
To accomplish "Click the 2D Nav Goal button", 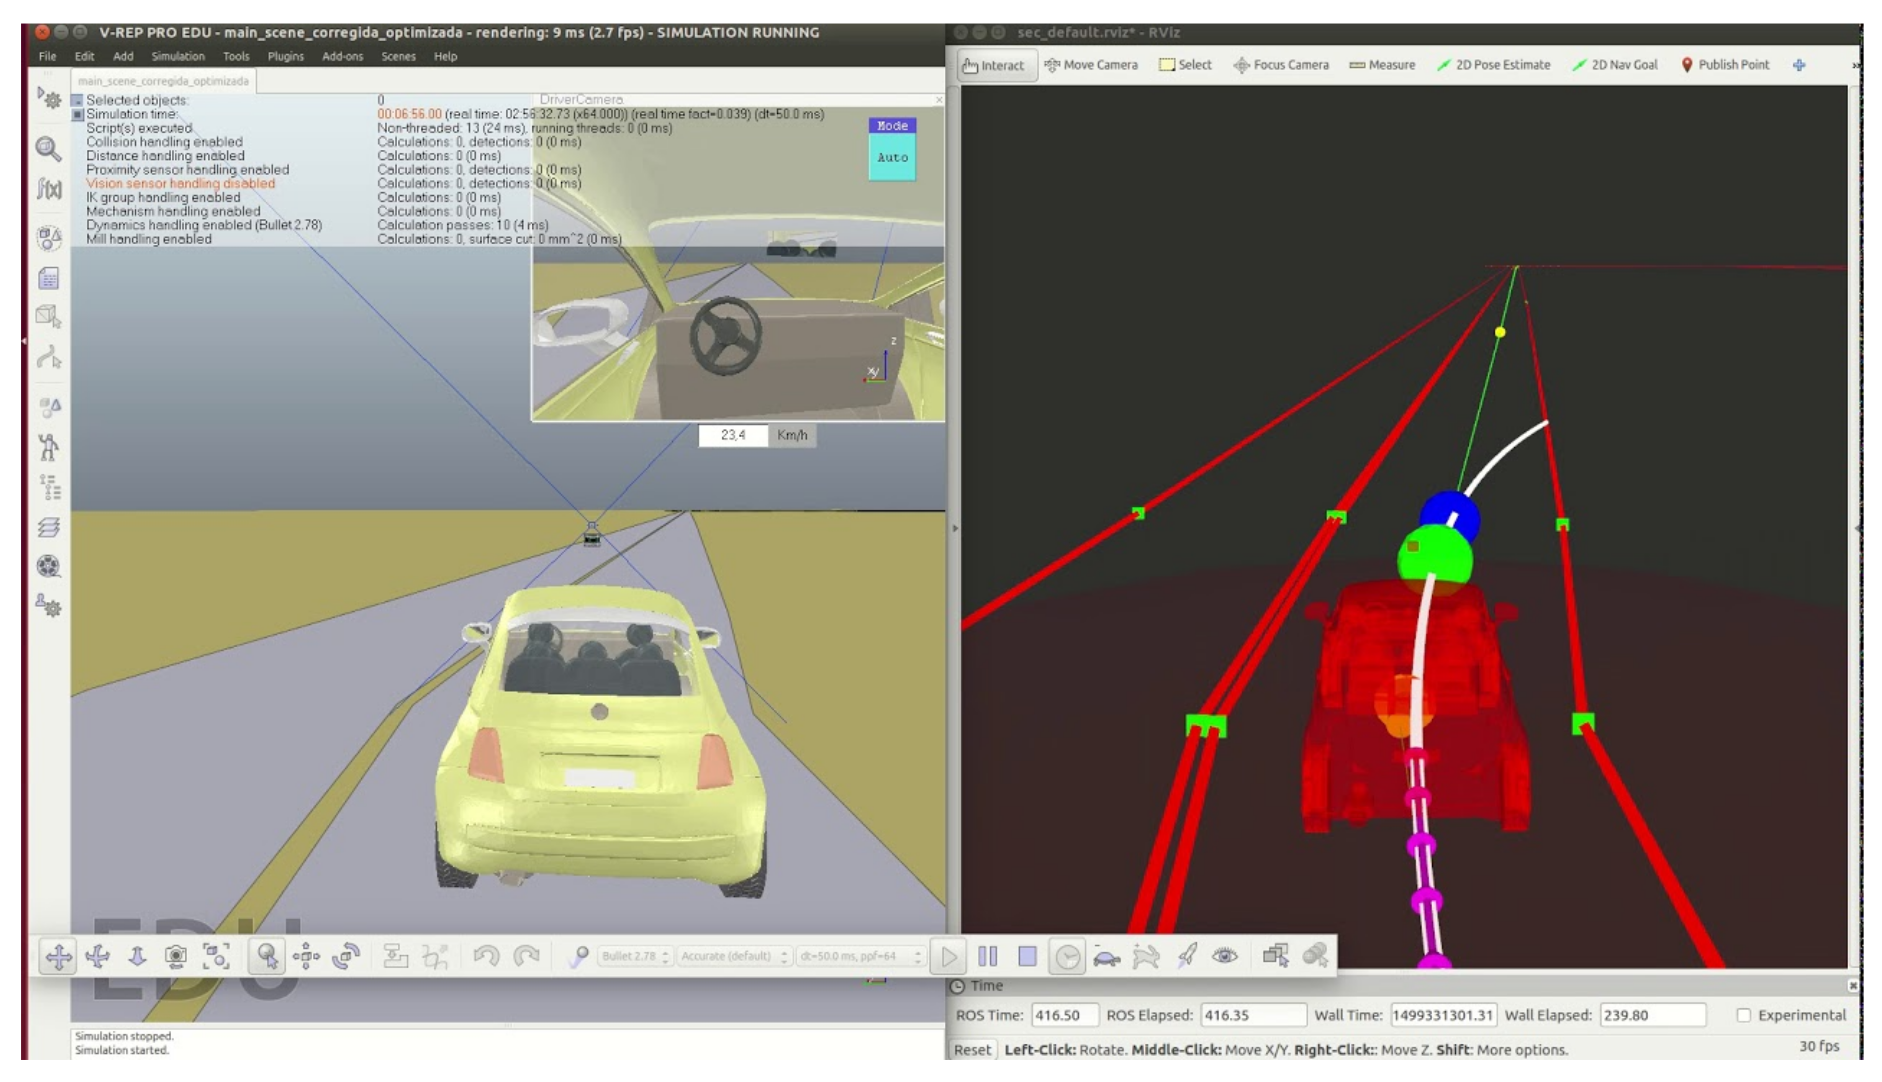I will pyautogui.click(x=1615, y=65).
